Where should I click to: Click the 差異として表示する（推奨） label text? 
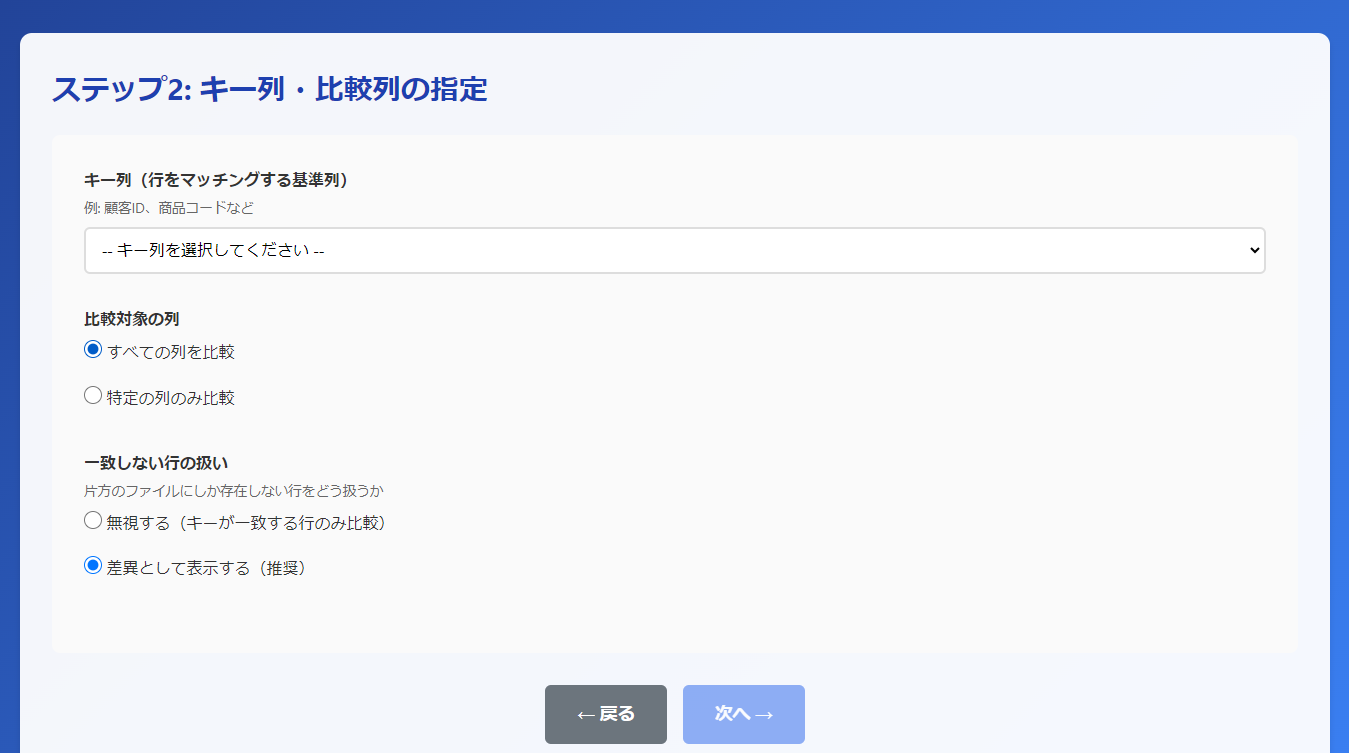206,568
